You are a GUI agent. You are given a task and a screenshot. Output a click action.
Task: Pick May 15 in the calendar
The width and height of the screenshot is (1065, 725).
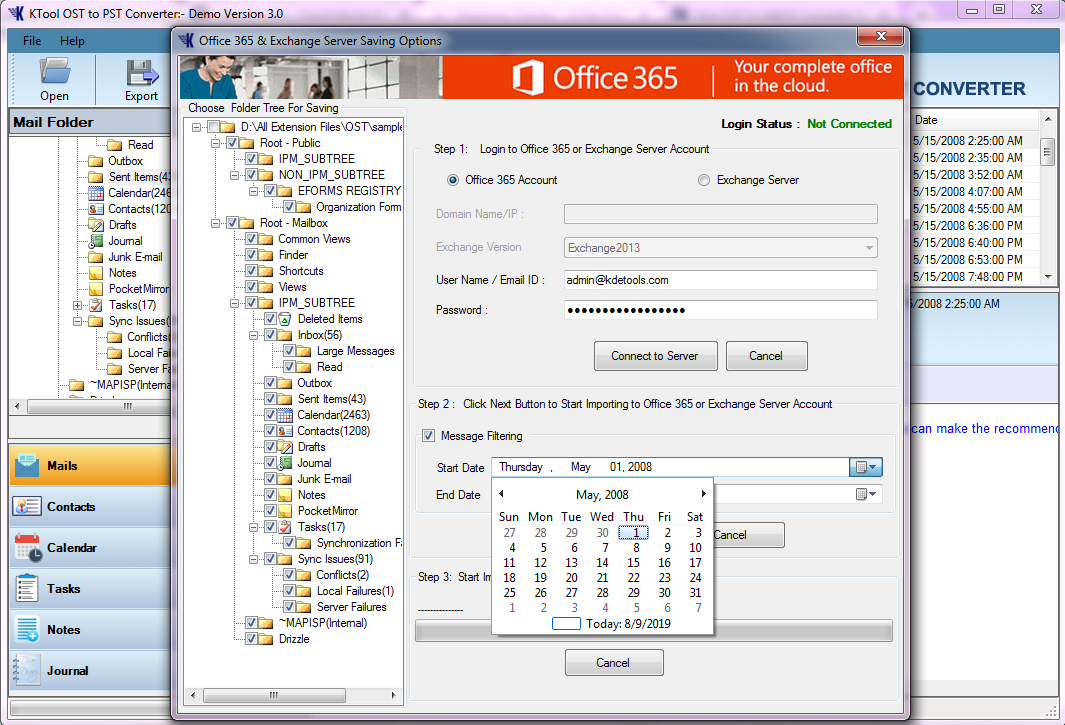point(633,562)
